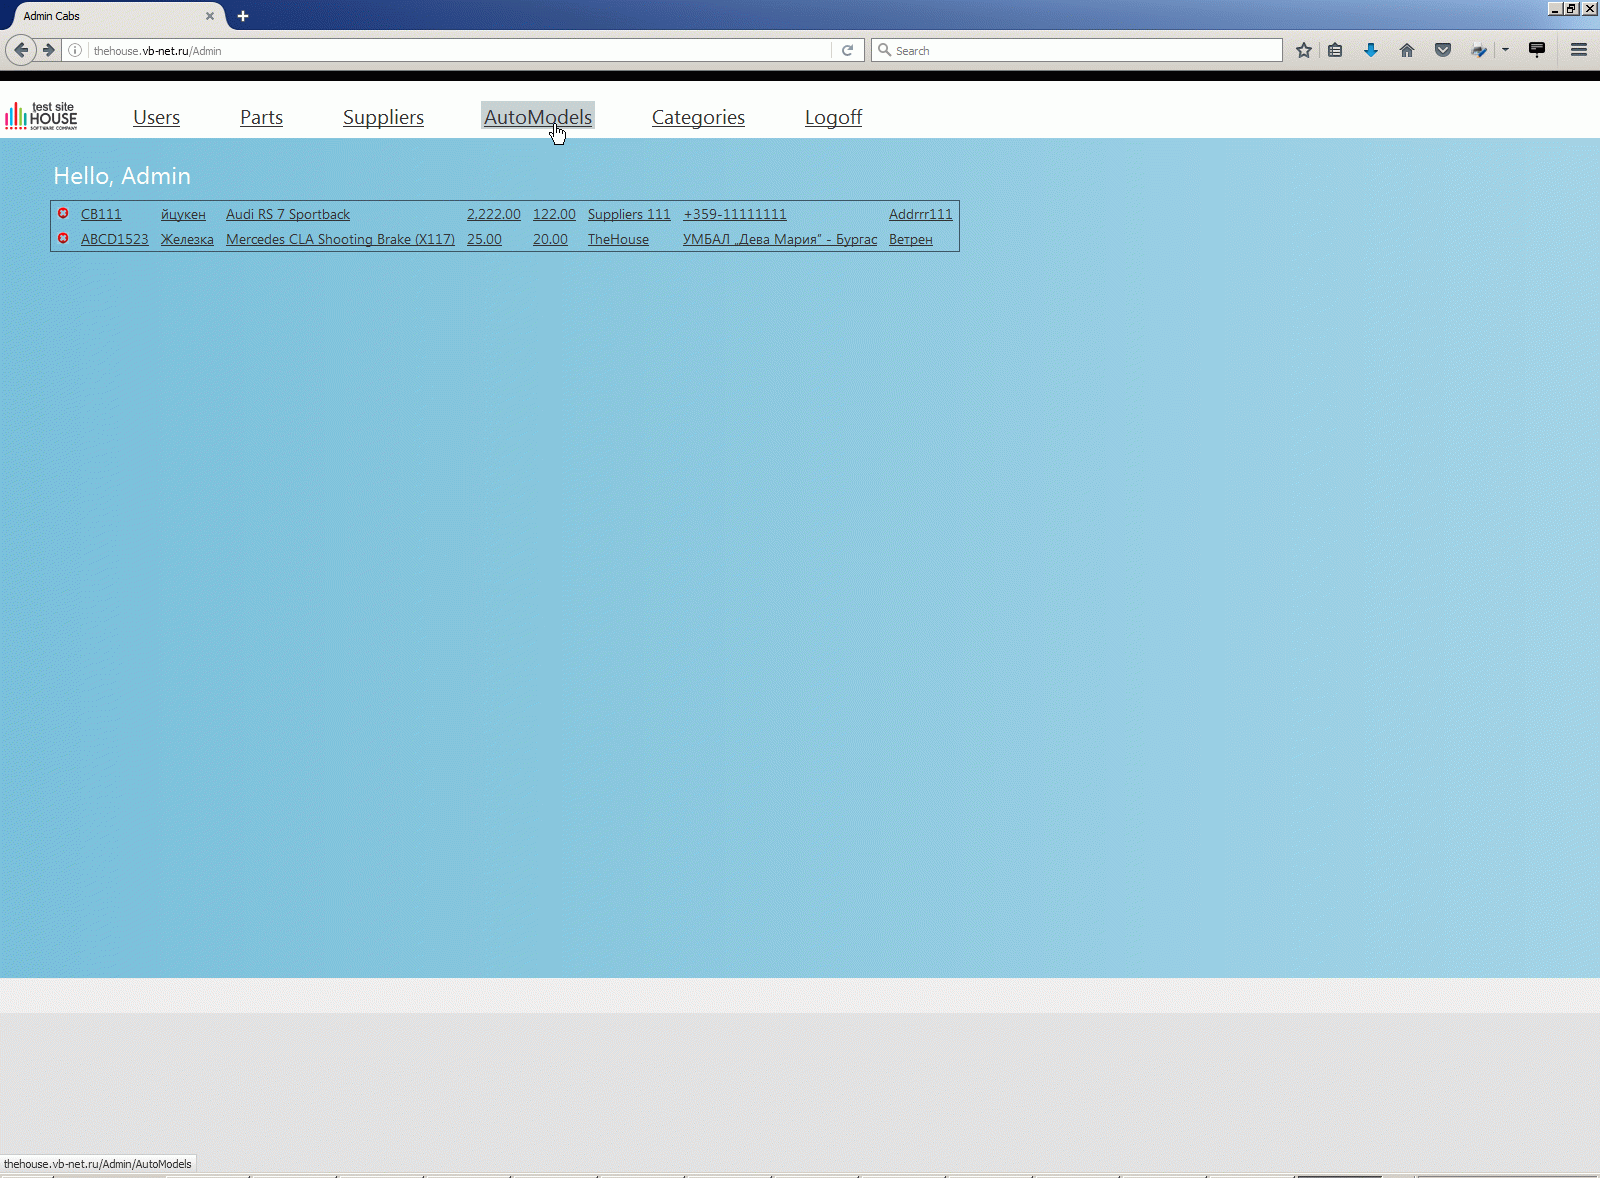Go to the browser home page
The image size is (1600, 1178).
pyautogui.click(x=1407, y=50)
